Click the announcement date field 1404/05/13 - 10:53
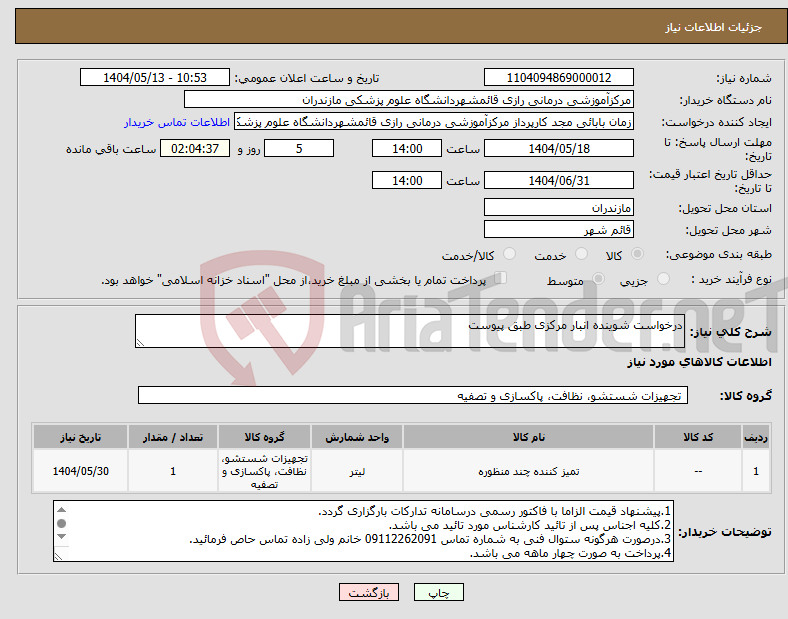Viewport: 788px width, 619px height. [x=155, y=77]
